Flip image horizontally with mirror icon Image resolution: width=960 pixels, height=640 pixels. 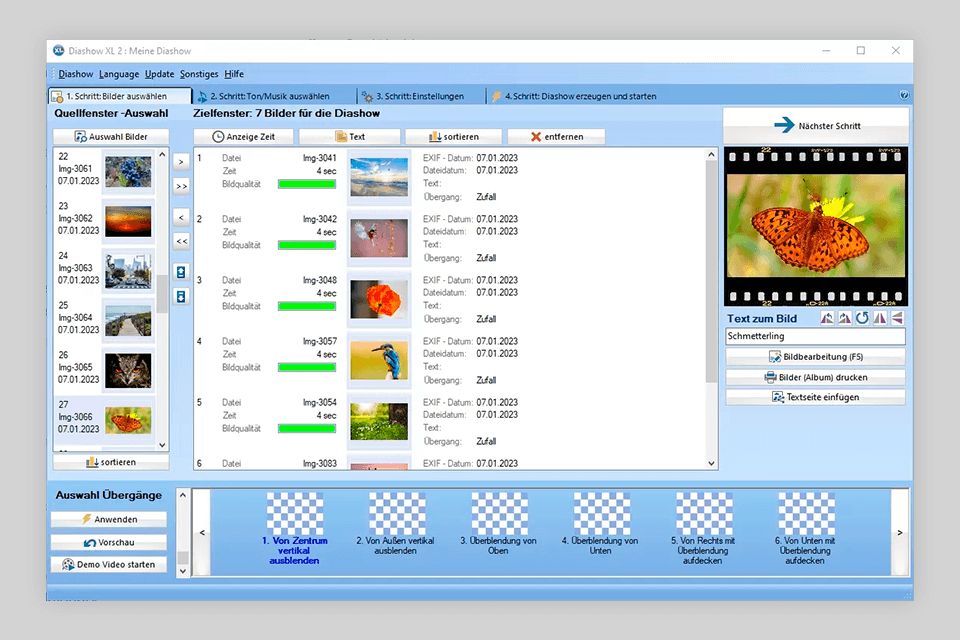(x=880, y=318)
